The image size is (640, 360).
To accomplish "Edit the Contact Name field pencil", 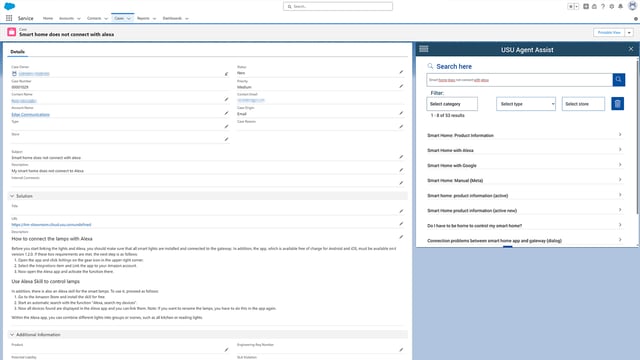I will pos(226,100).
